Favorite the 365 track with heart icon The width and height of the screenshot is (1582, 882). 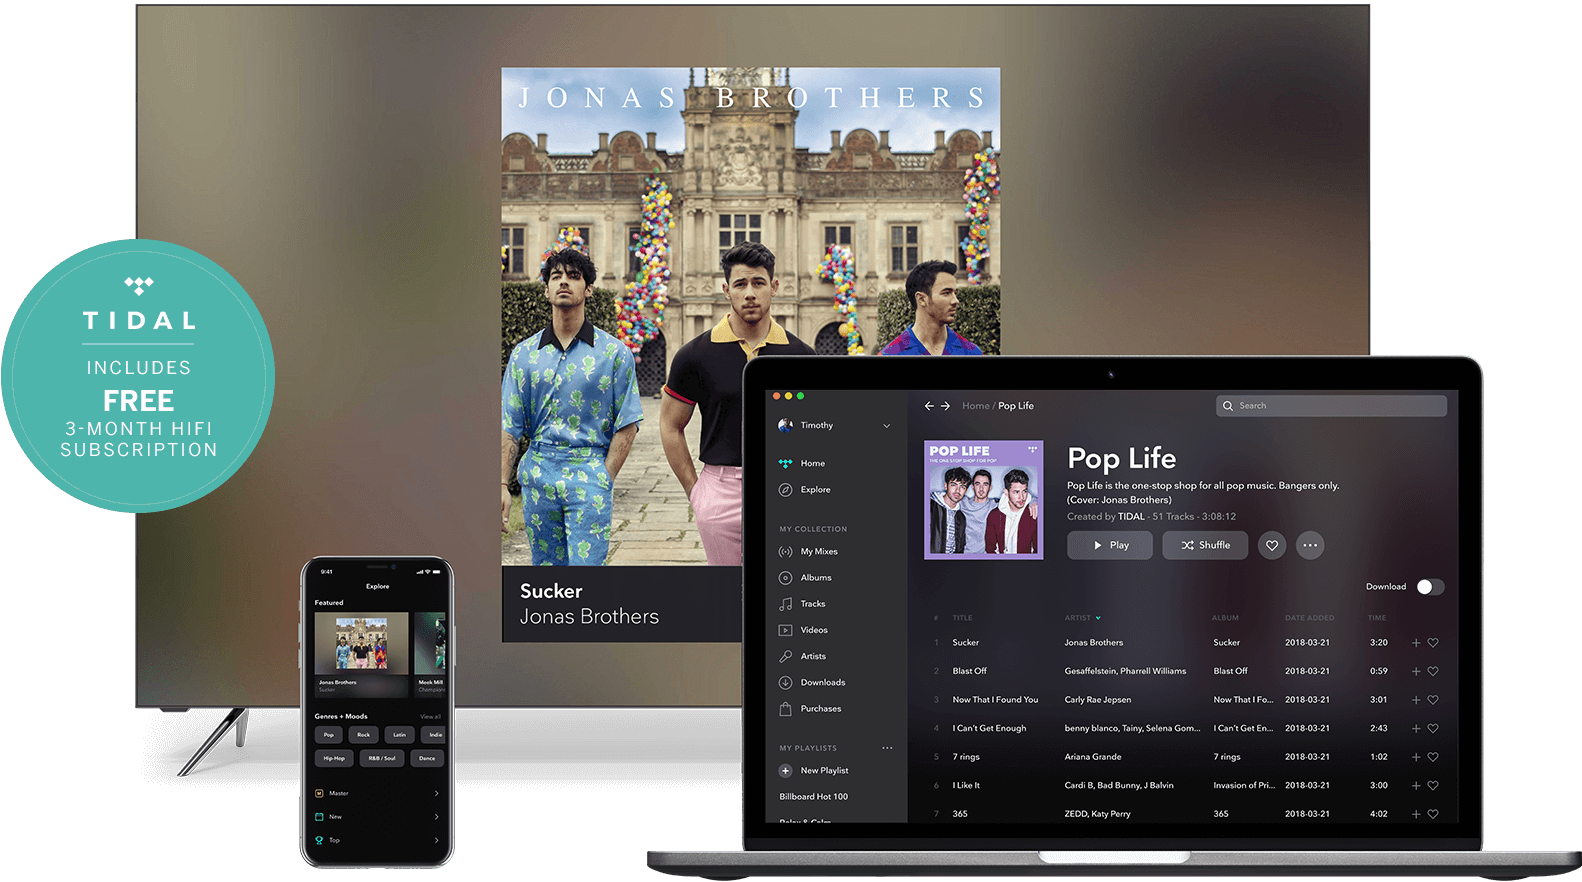(x=1433, y=814)
